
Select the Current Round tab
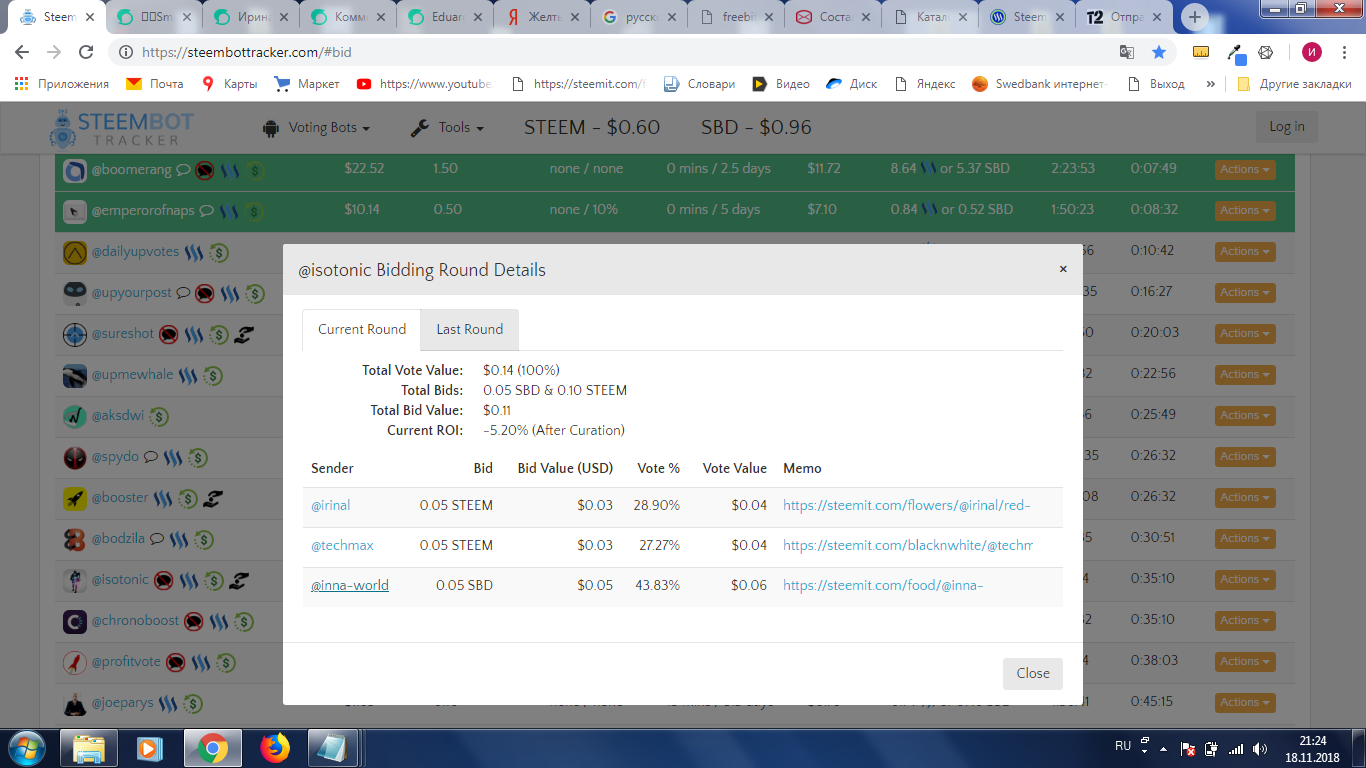point(362,329)
